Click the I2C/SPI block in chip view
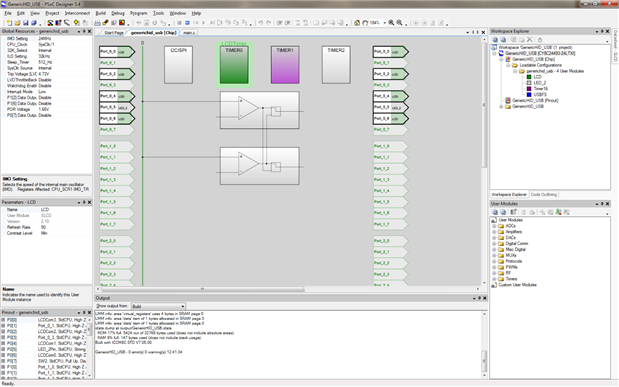This screenshot has height=387, width=619. tap(178, 65)
